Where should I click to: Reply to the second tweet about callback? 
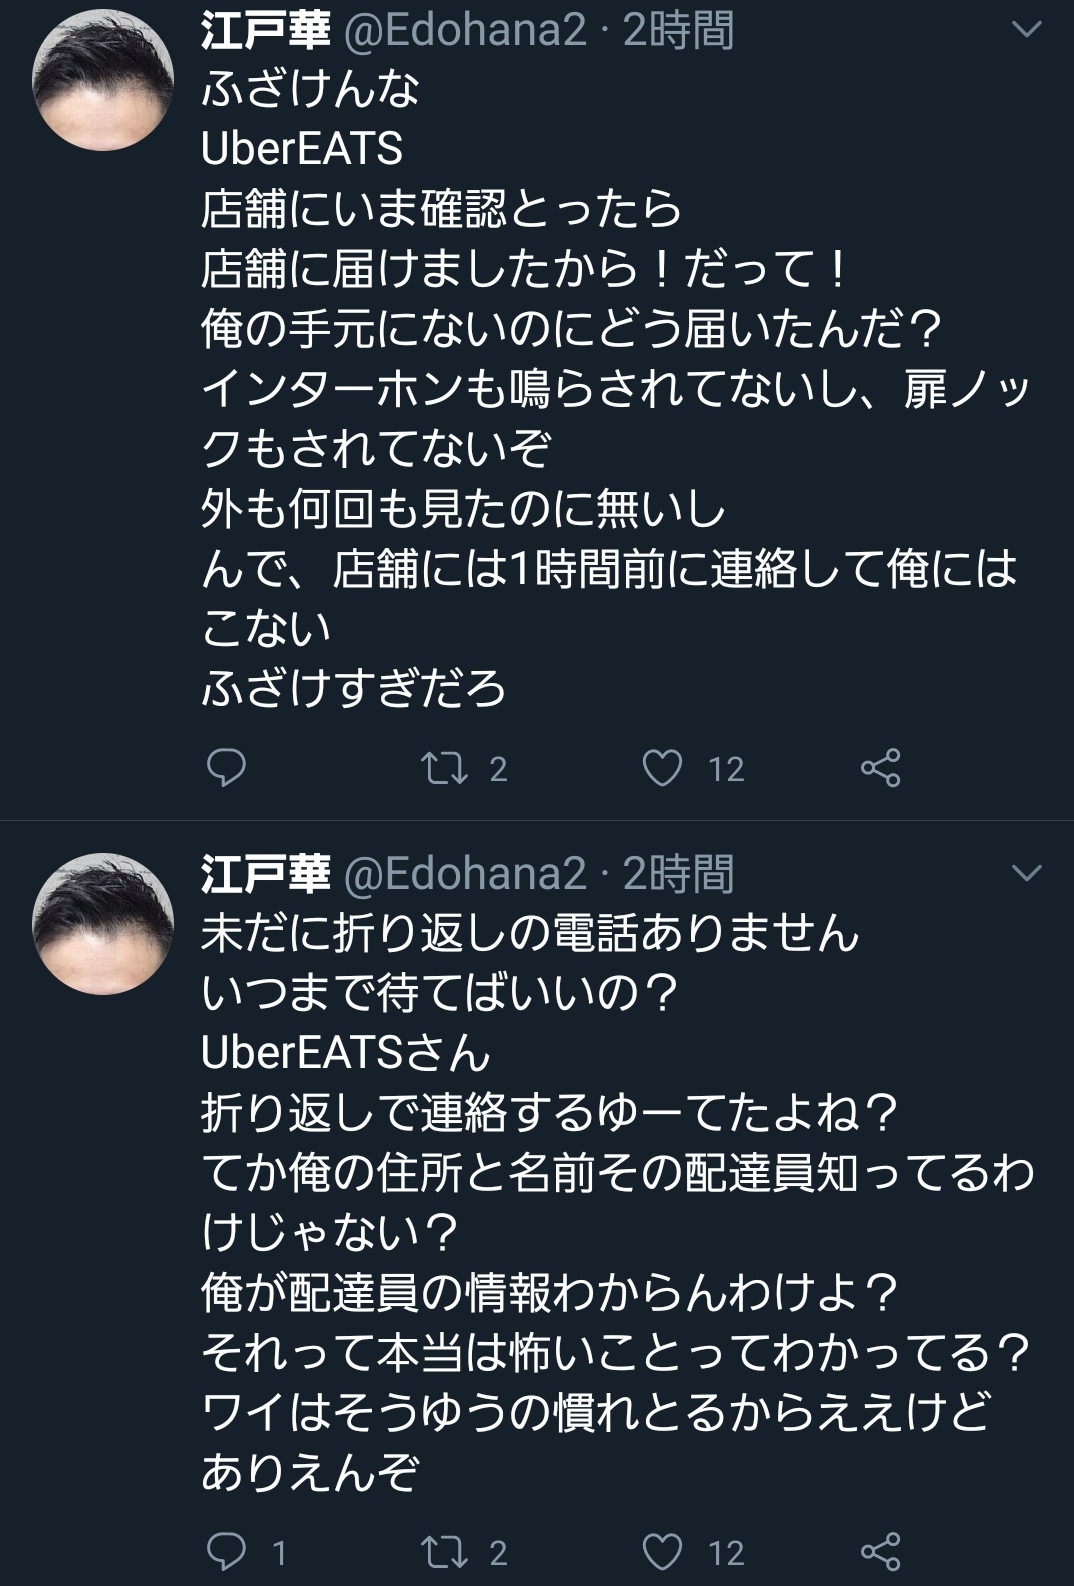point(226,1551)
